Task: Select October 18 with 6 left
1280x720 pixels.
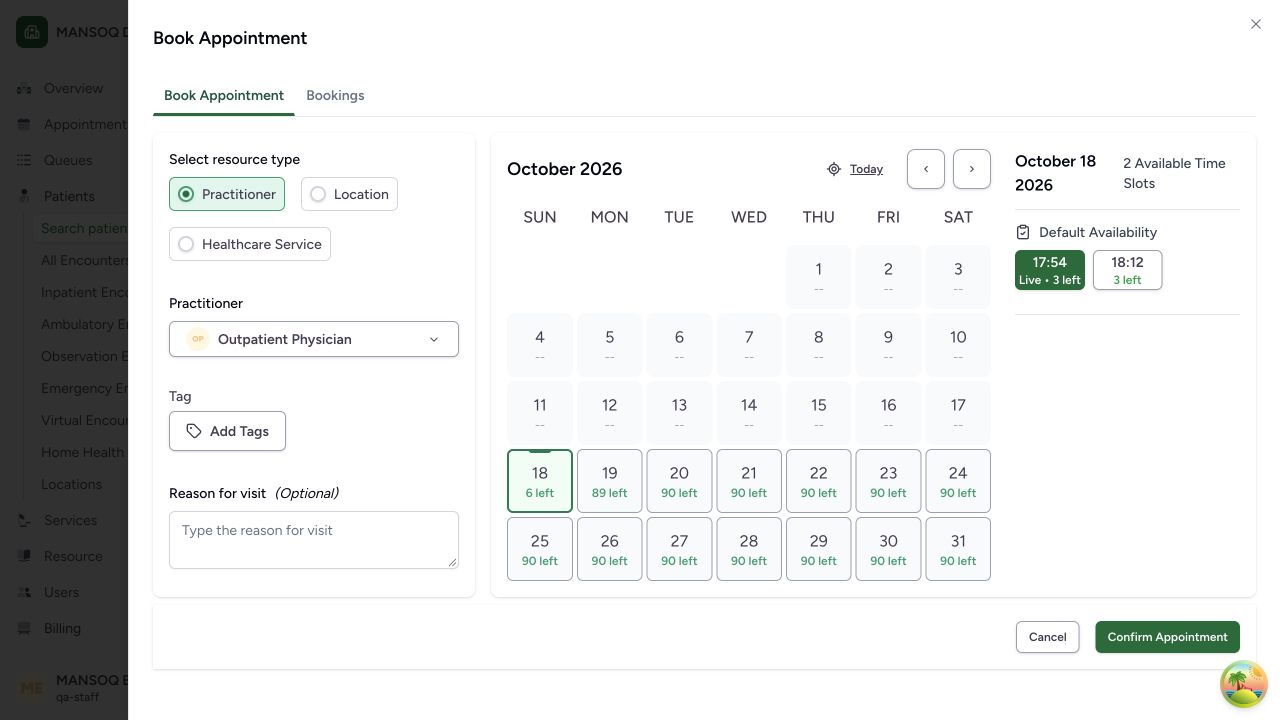Action: coord(540,481)
